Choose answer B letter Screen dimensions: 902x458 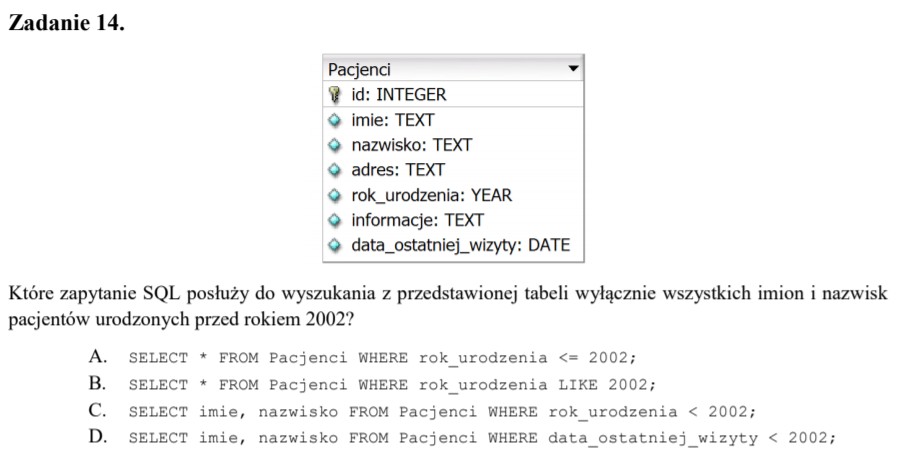[x=97, y=384]
